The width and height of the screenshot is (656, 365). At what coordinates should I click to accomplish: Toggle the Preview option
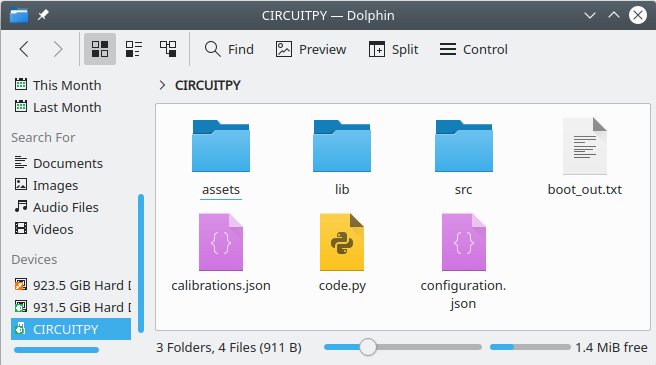[311, 49]
